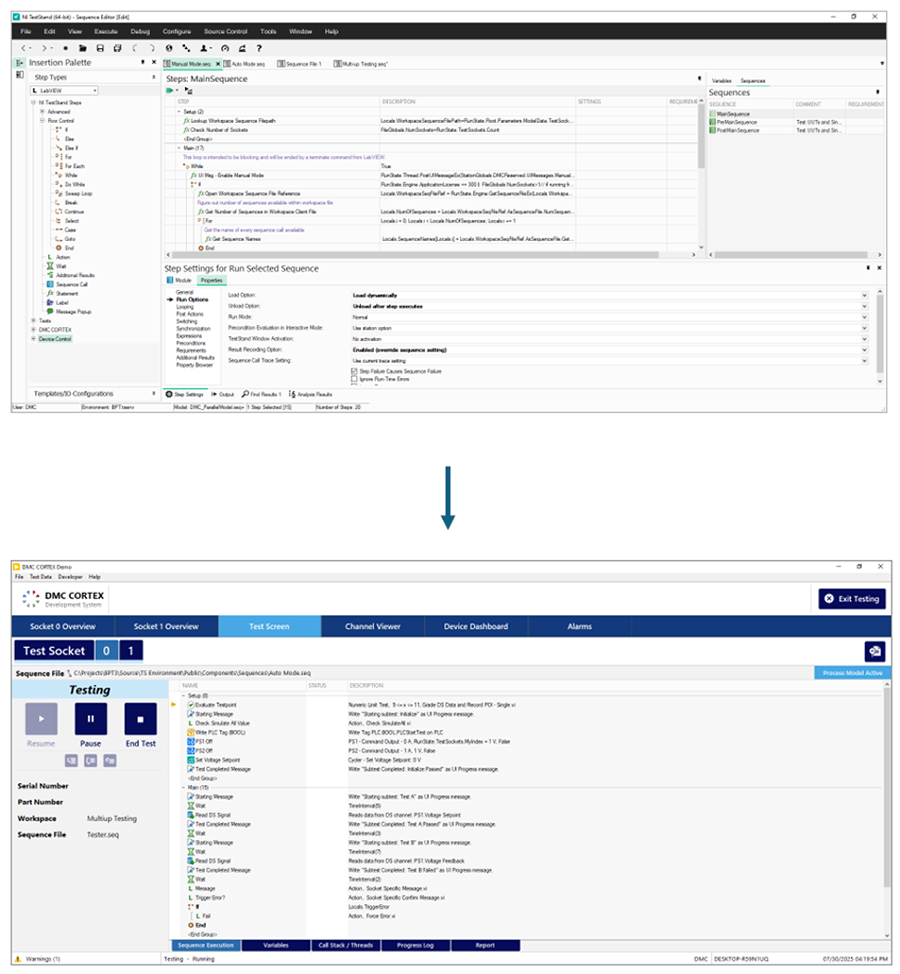The height and width of the screenshot is (974, 900).
Task: Switch to the Channel Viewer tab
Action: 373,627
